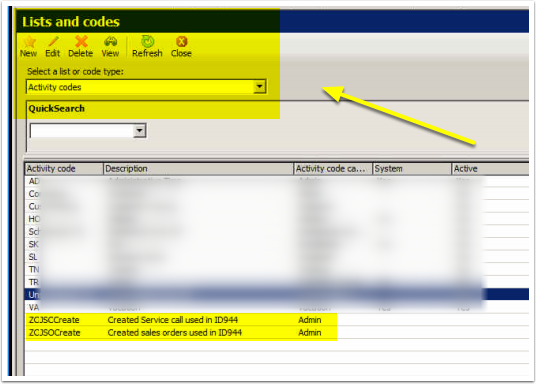This screenshot has width=536, height=384.
Task: Sort by the Description column header
Action: coord(198,169)
